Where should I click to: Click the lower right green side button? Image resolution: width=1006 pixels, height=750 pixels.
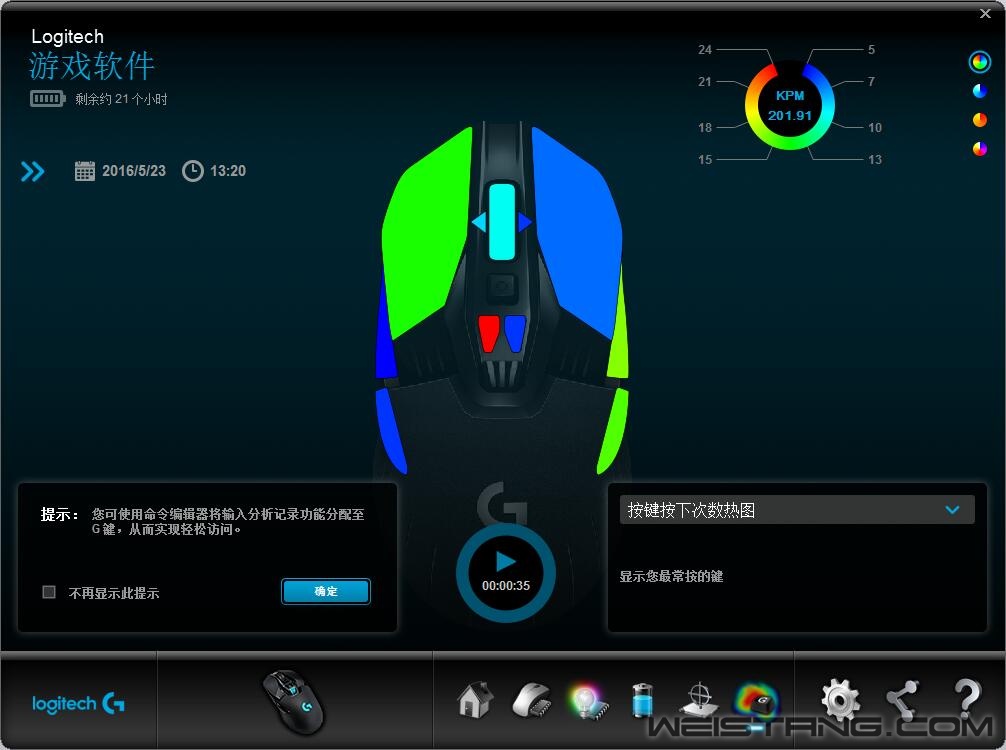613,430
